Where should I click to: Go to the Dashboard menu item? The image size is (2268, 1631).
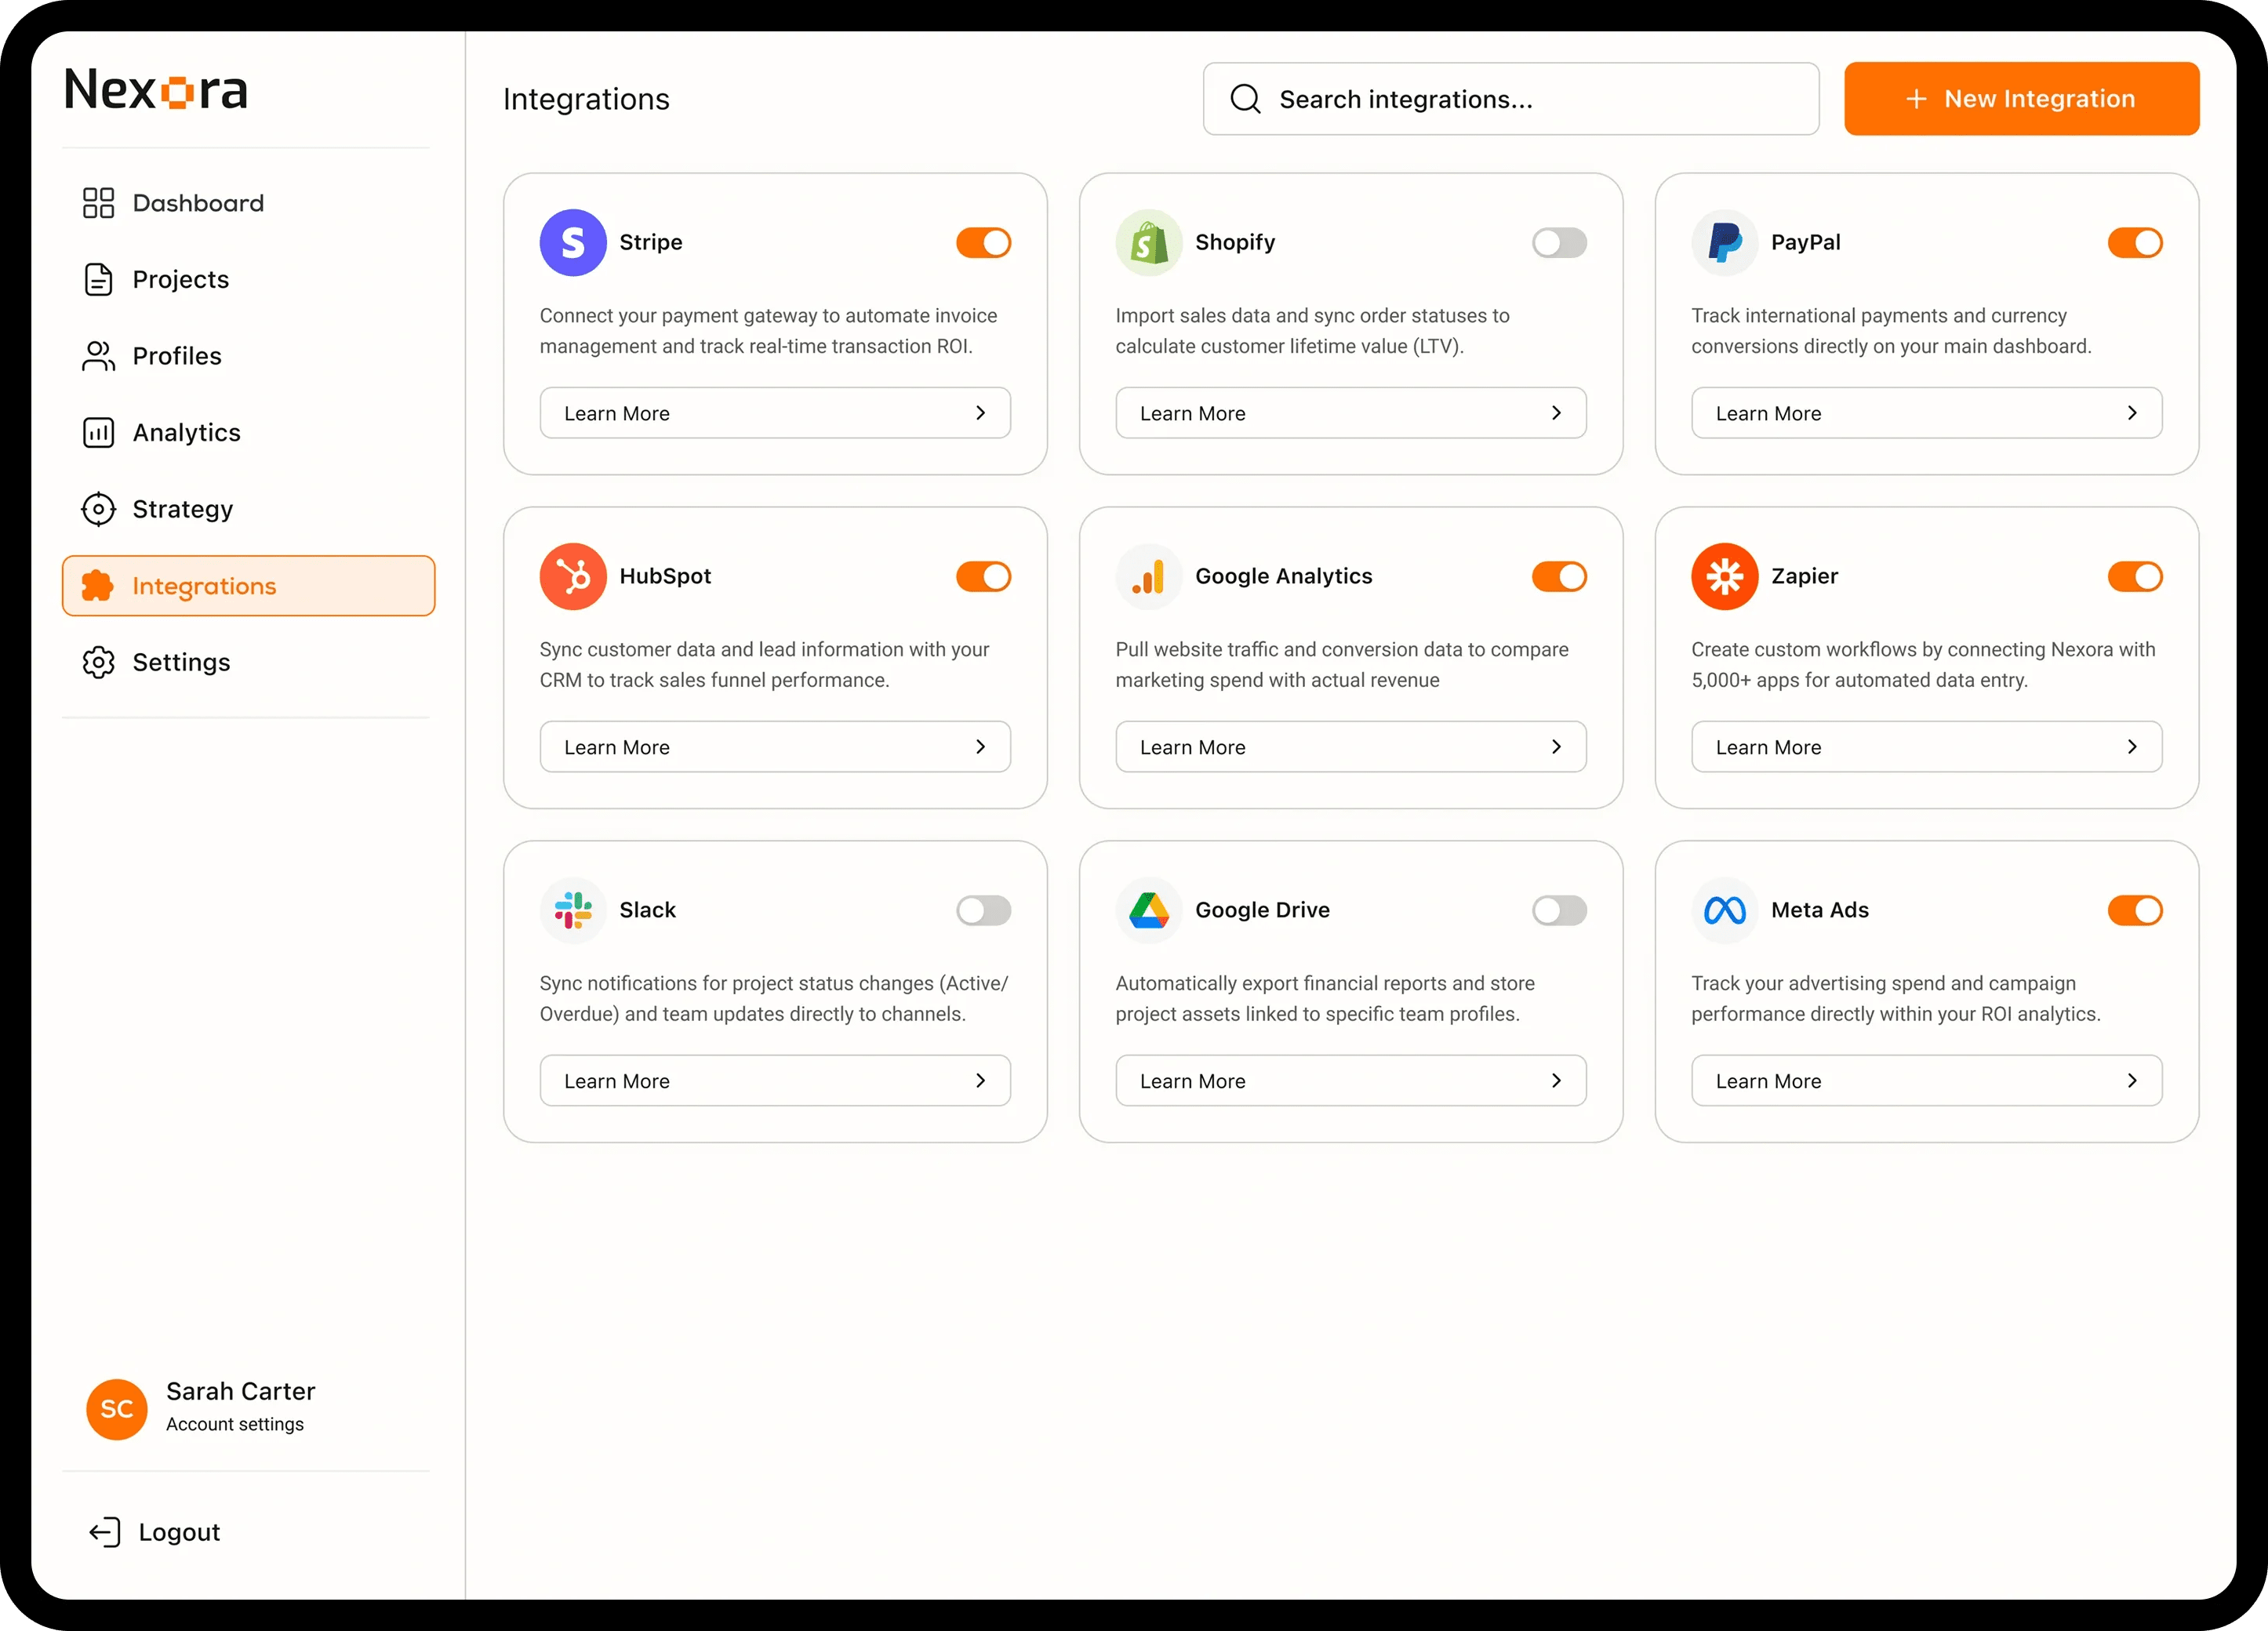tap(198, 203)
